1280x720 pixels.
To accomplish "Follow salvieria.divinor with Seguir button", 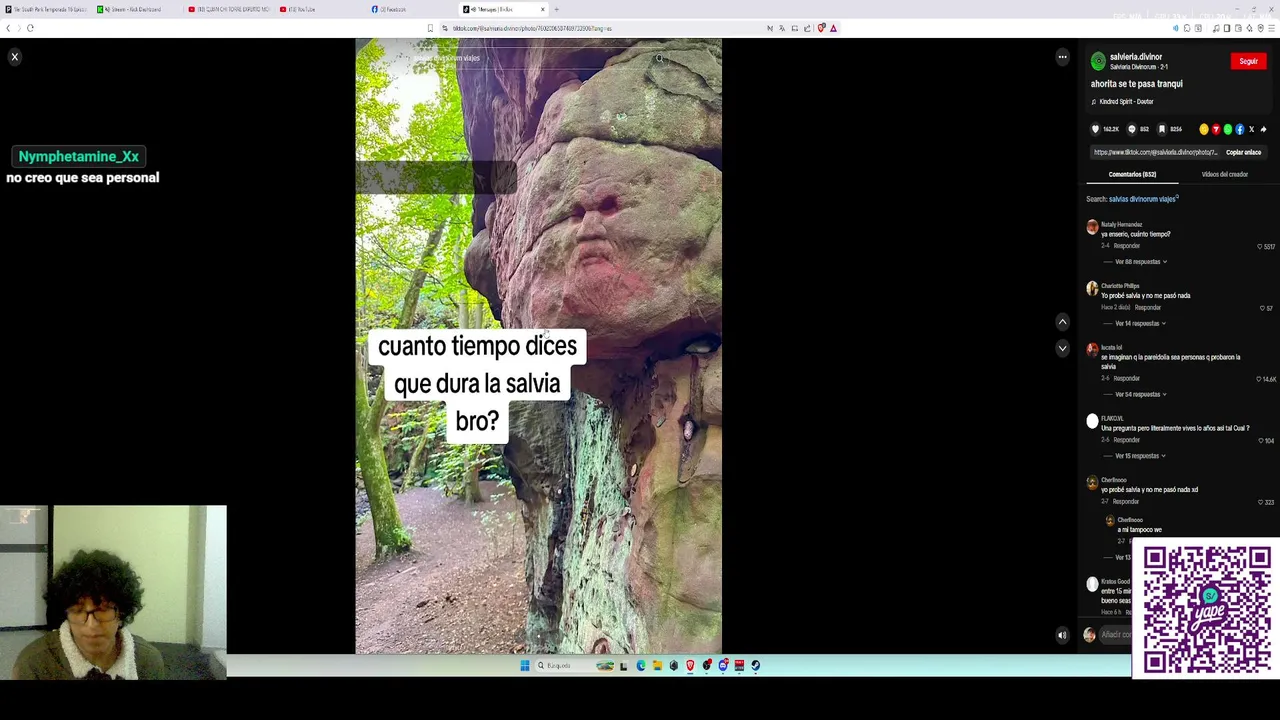I will coord(1248,61).
